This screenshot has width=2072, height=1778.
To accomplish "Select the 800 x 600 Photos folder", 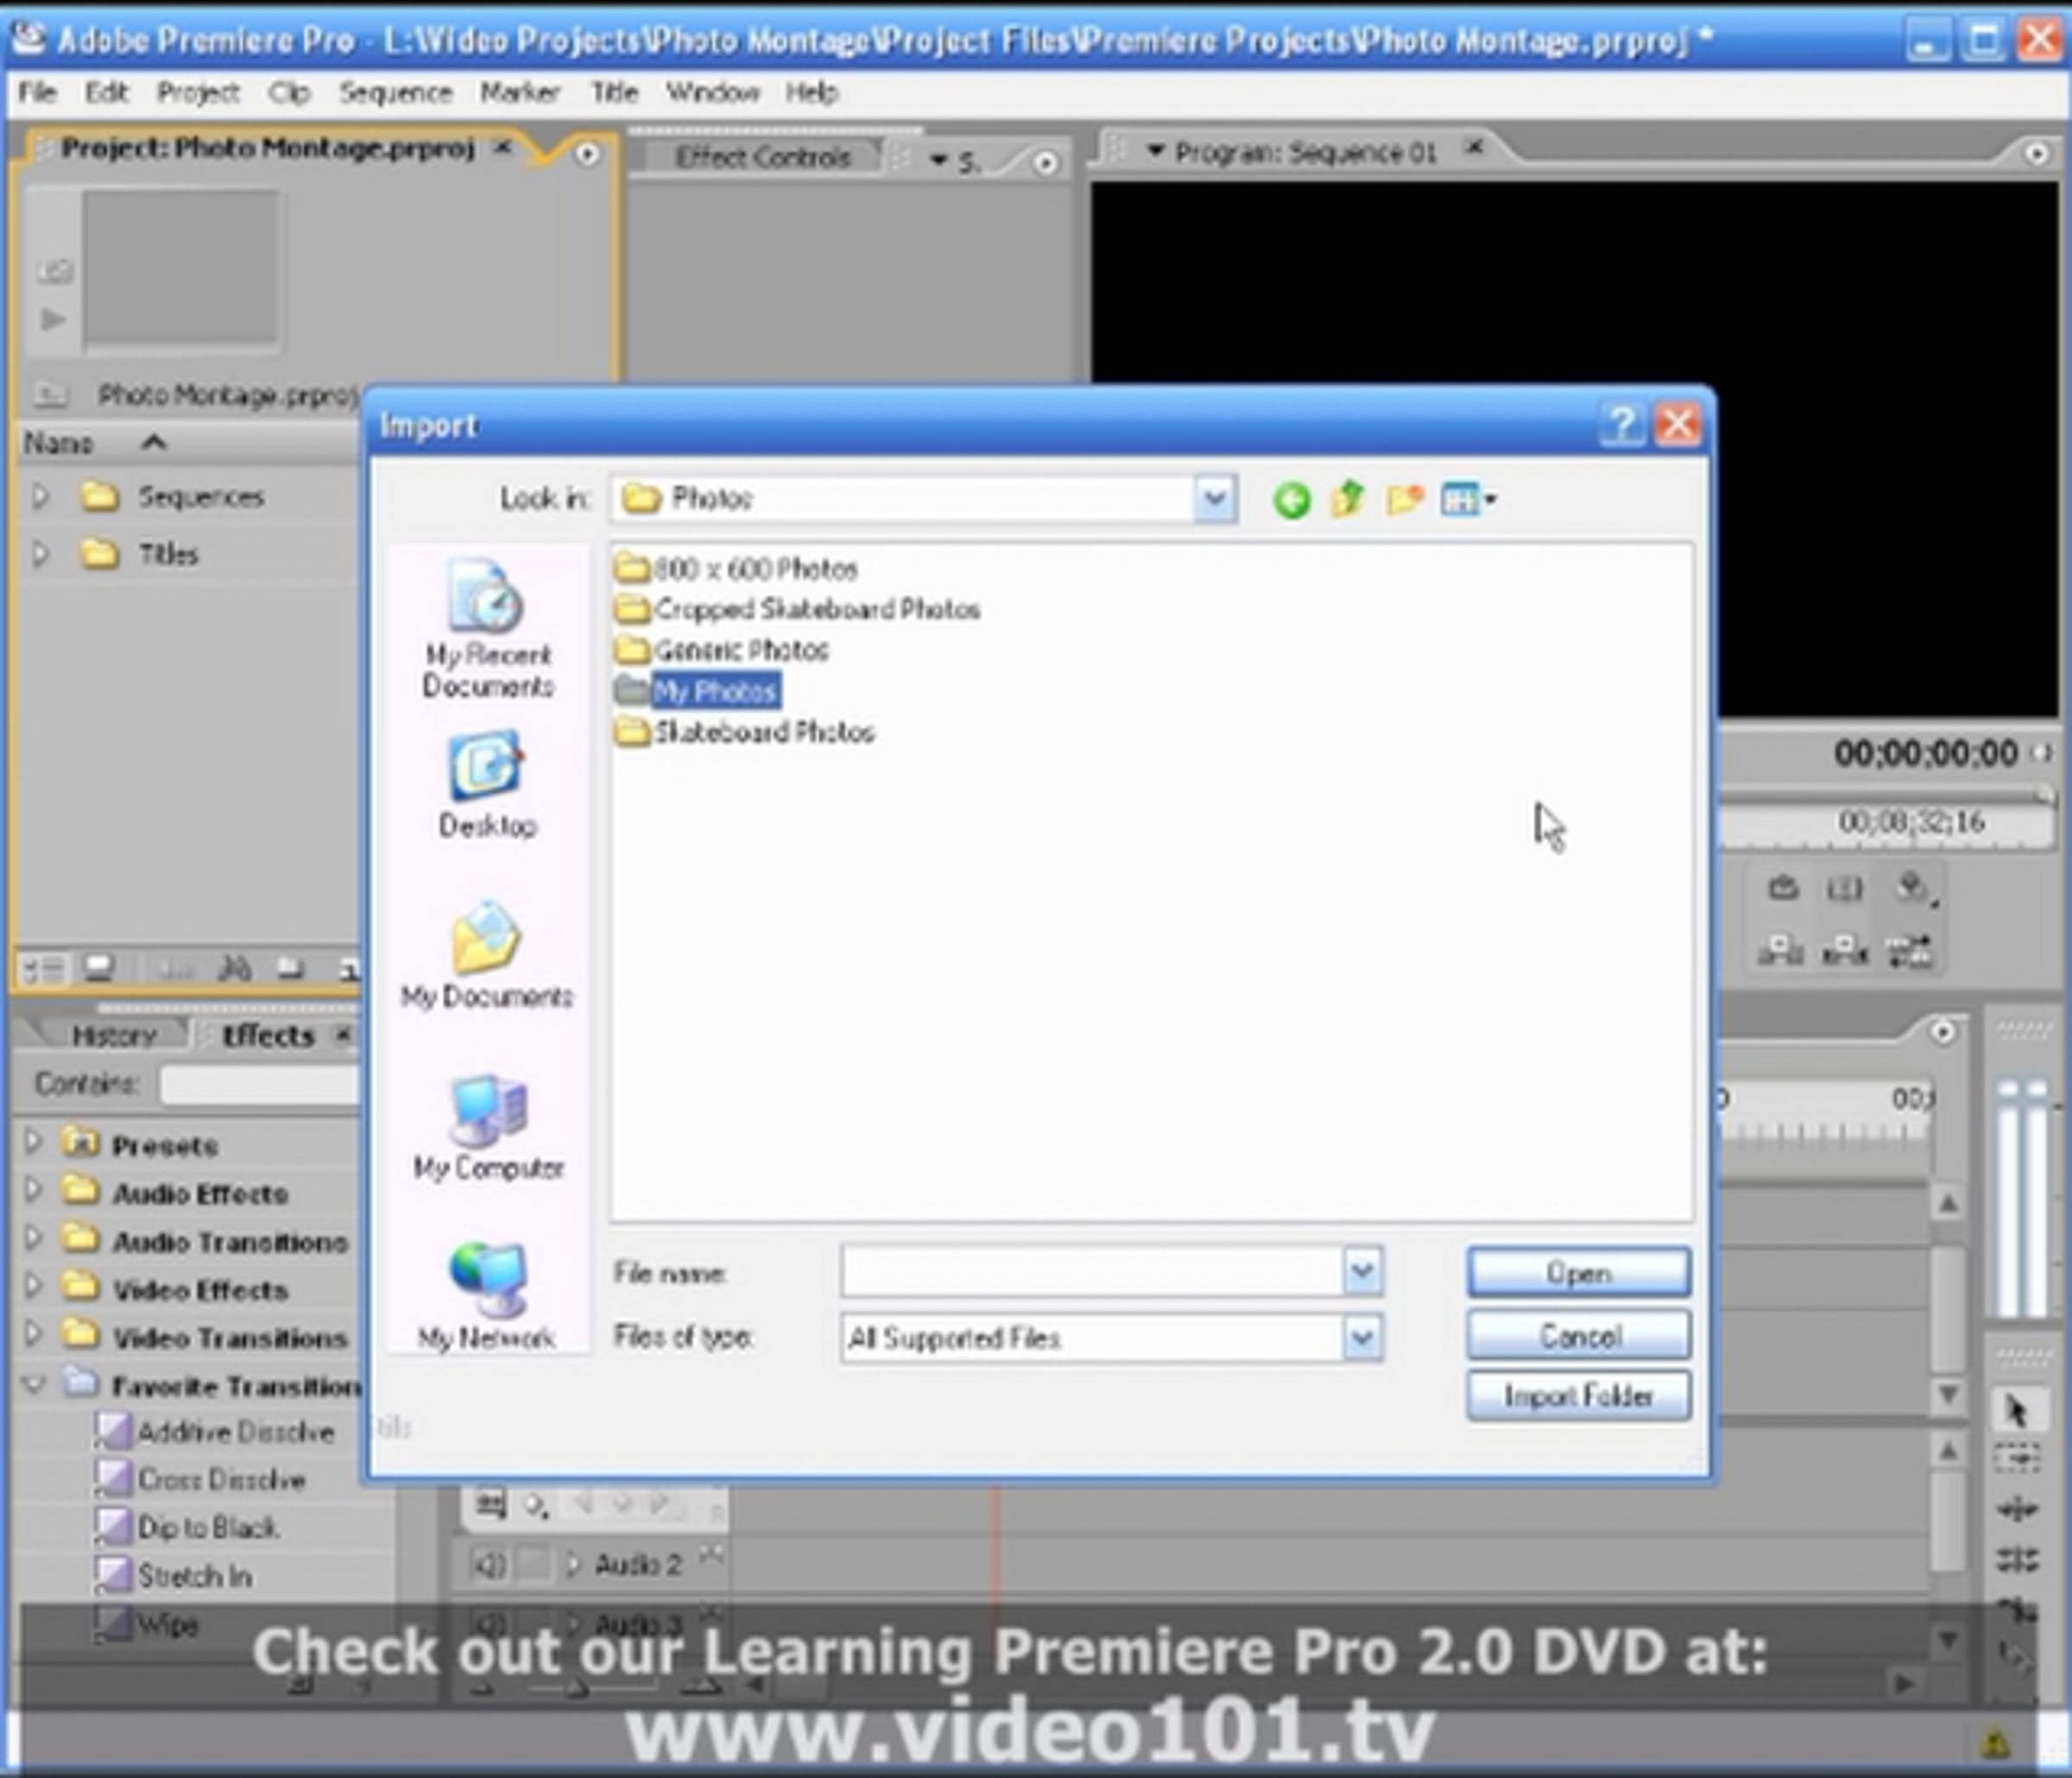I will (736, 569).
